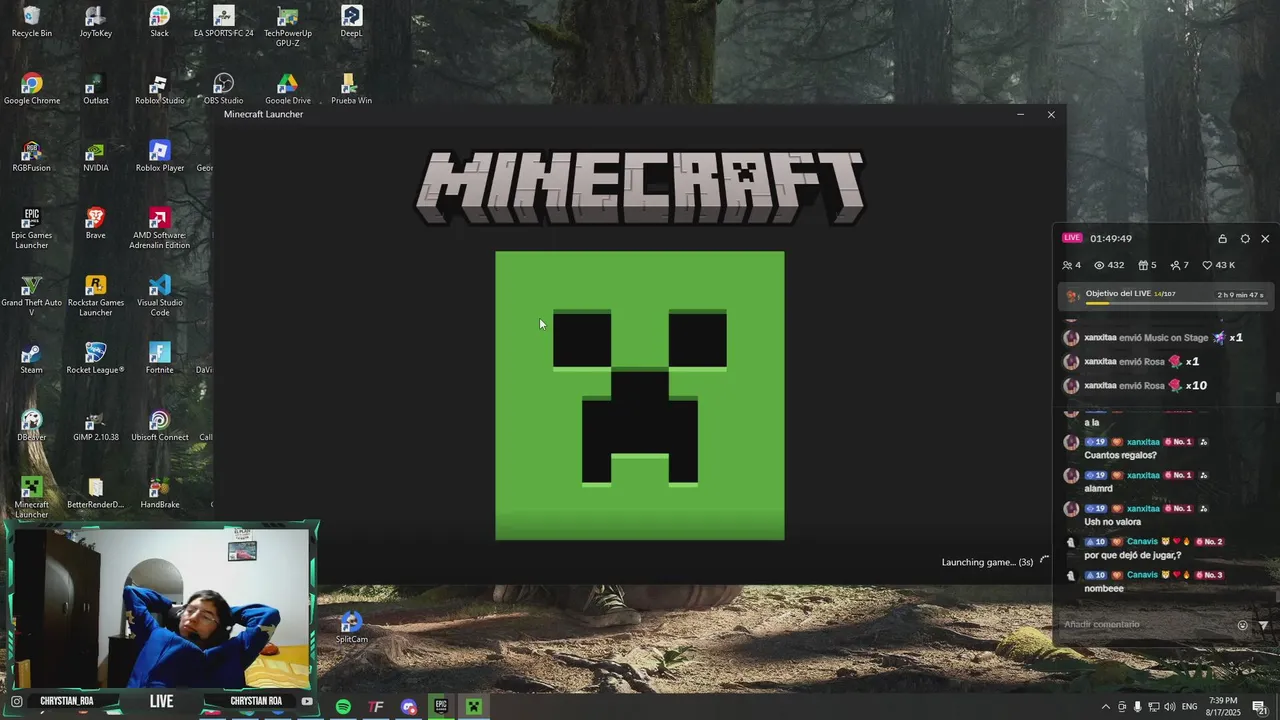1280x720 pixels.
Task: Select AMD Software Adrenalin Edition icon
Action: coord(159,228)
